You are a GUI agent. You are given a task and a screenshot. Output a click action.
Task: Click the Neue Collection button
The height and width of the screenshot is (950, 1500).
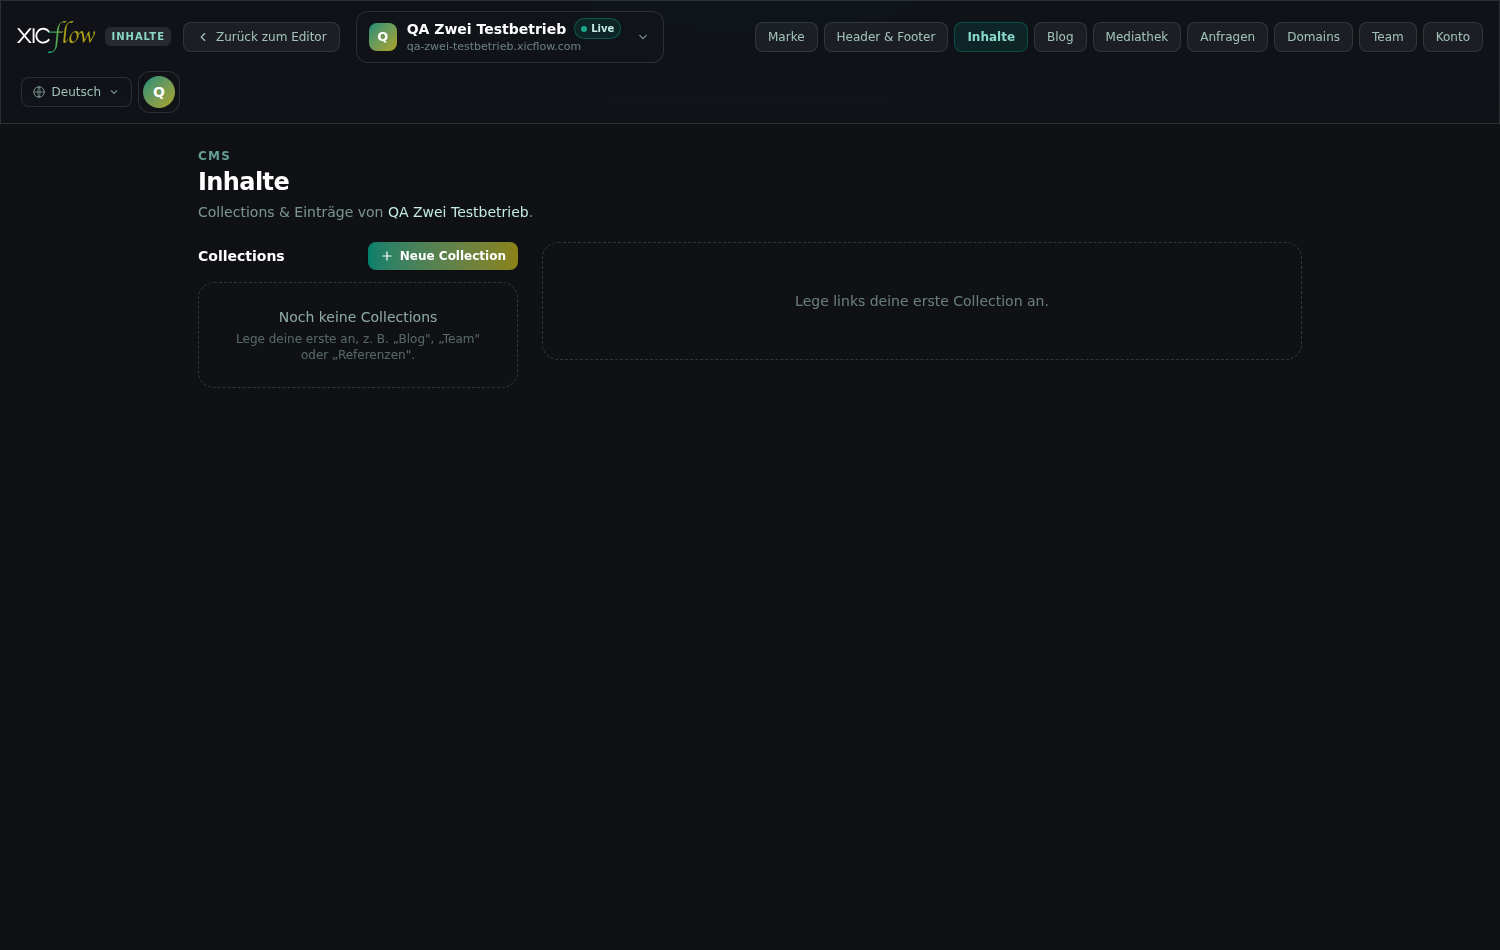(x=443, y=256)
